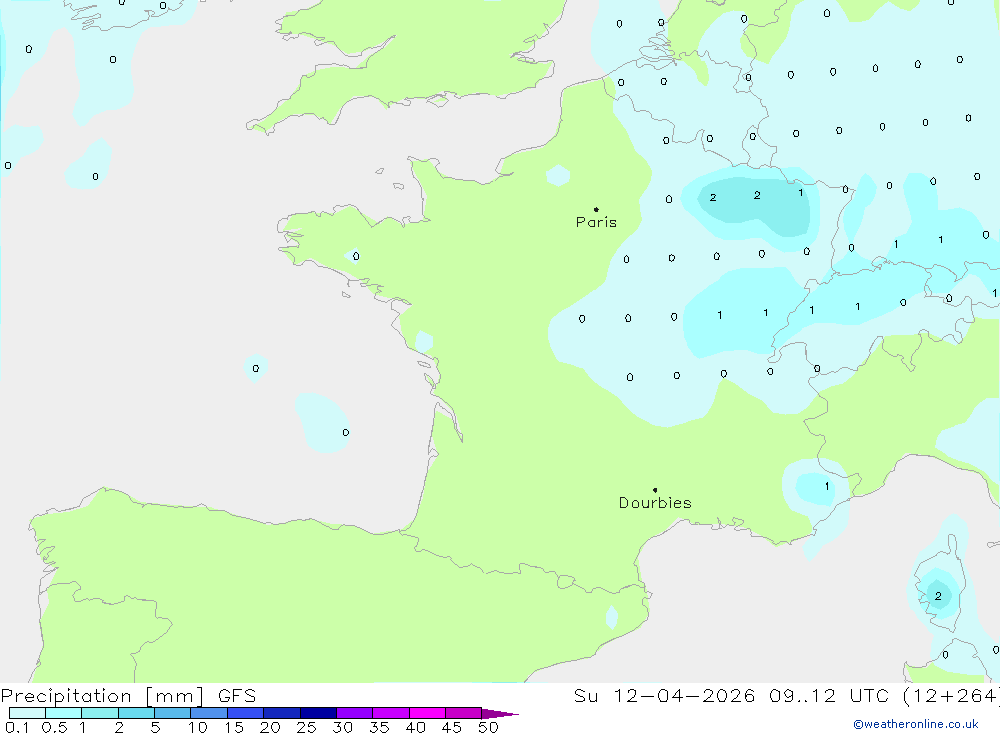Click the '10' legend scale label
This screenshot has height=733, width=1000.
[198, 727]
